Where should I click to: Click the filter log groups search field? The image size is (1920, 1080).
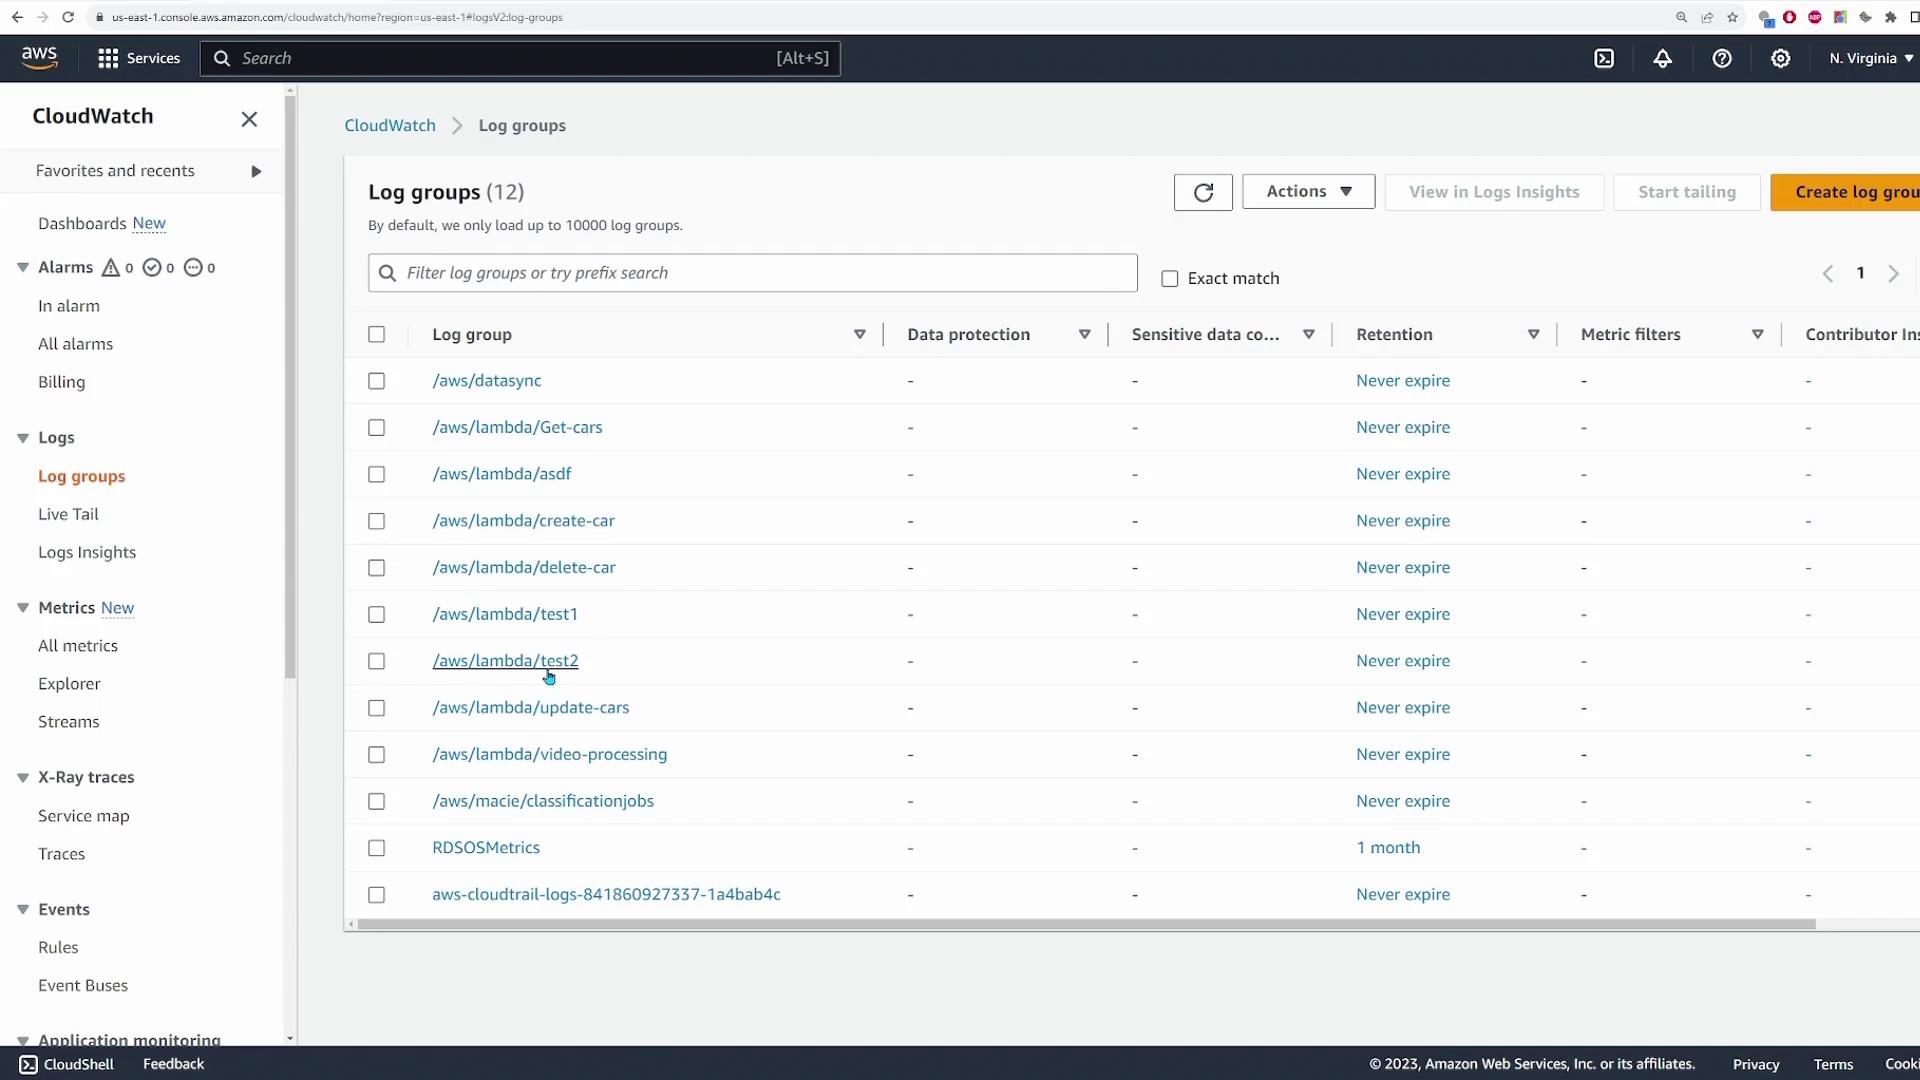(x=760, y=273)
